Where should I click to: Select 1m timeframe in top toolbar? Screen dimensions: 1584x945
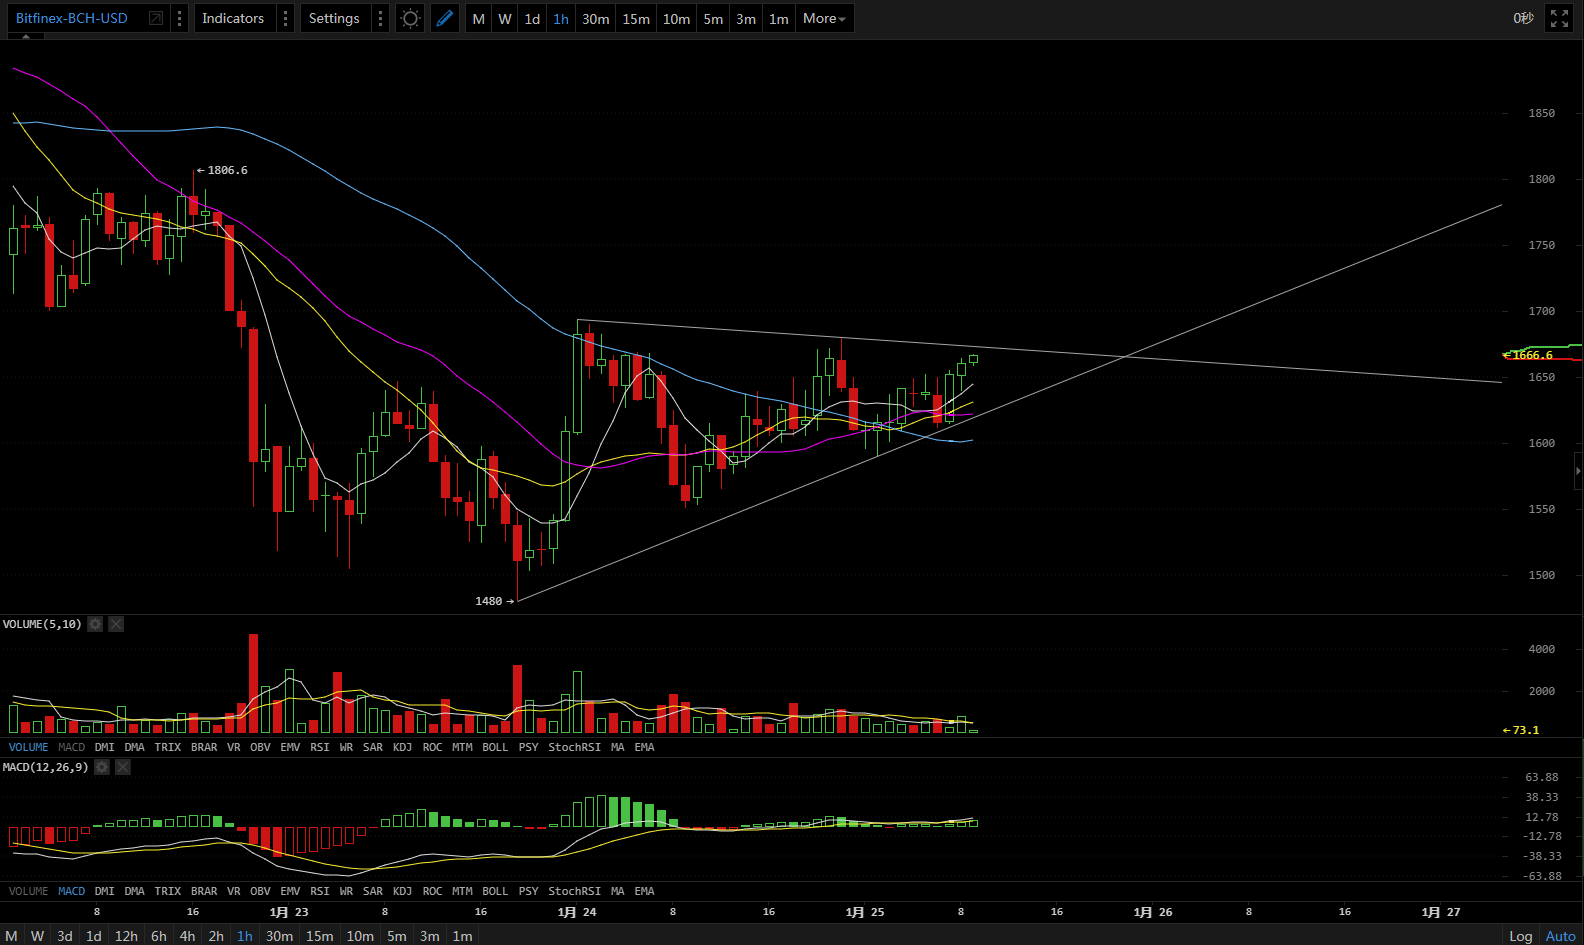click(x=779, y=18)
